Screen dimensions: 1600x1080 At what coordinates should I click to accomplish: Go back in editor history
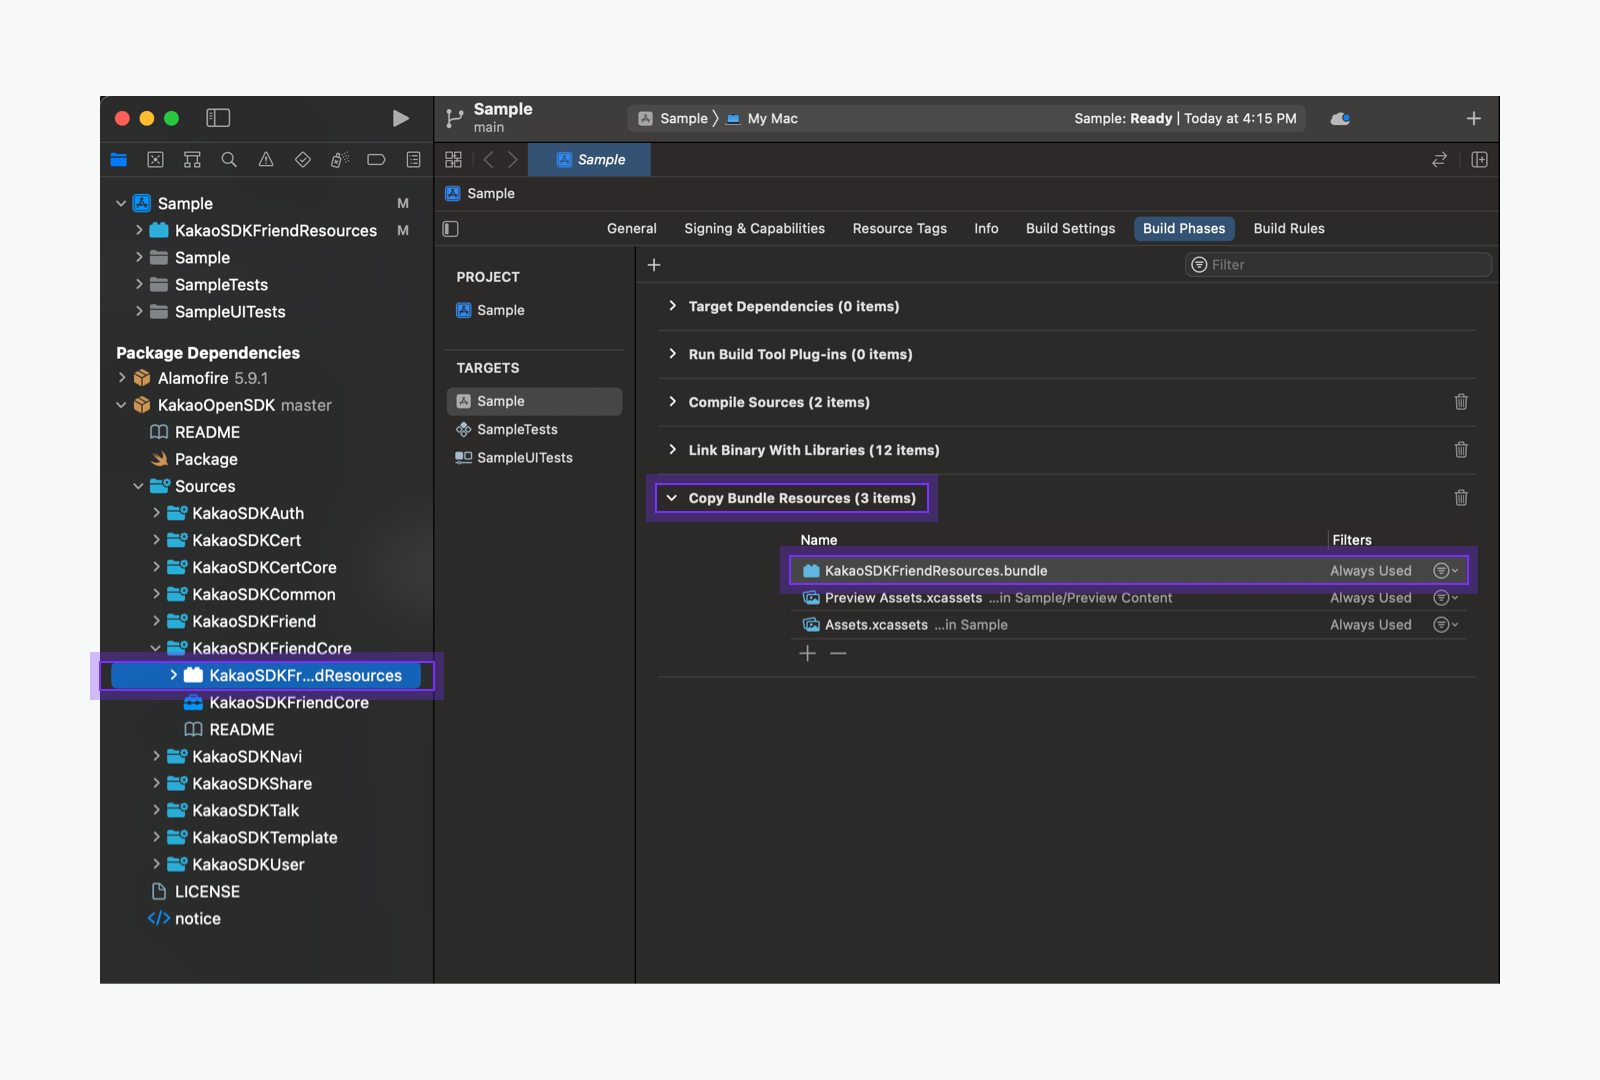click(x=488, y=159)
